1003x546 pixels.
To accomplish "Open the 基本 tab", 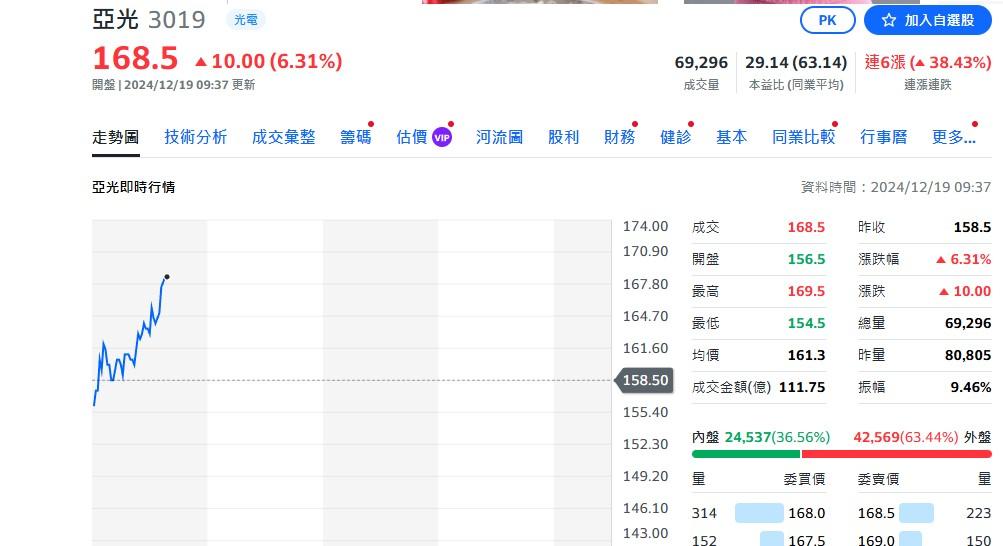I will (731, 137).
